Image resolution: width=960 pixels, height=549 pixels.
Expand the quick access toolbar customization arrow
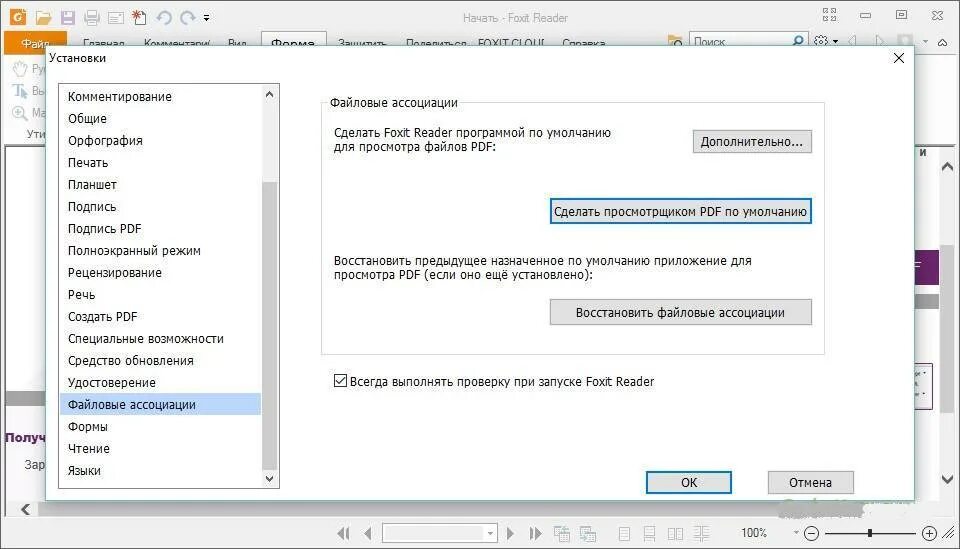click(206, 18)
